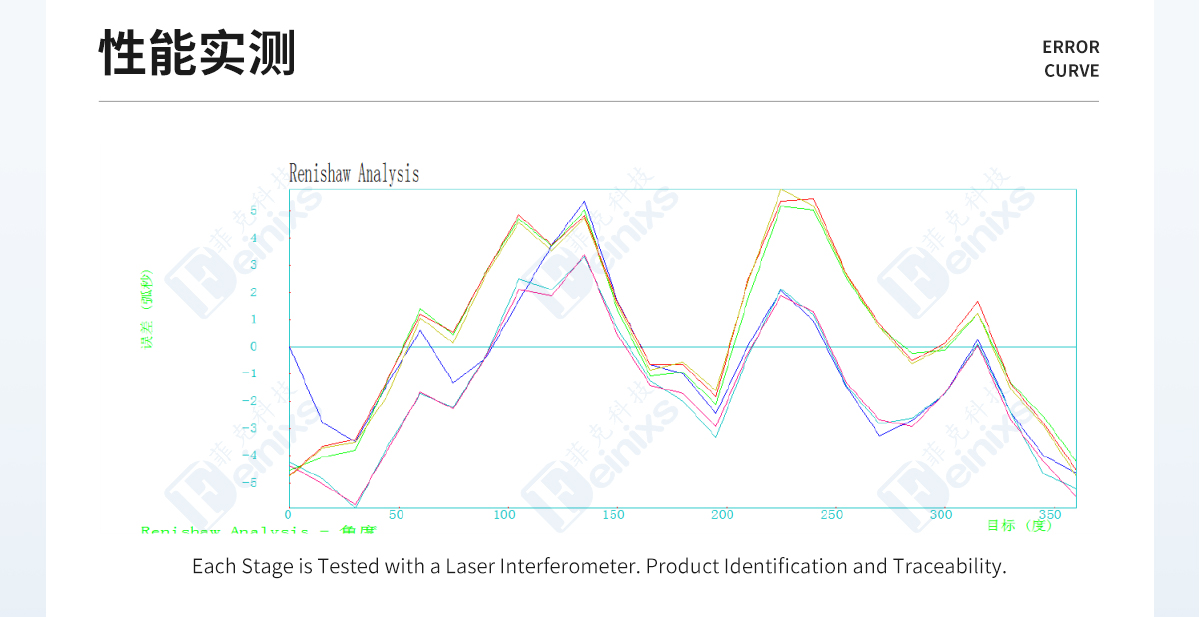Image resolution: width=1200 pixels, height=617 pixels.
Task: Click the y-axis tick labeled 5
Action: pyautogui.click(x=254, y=211)
